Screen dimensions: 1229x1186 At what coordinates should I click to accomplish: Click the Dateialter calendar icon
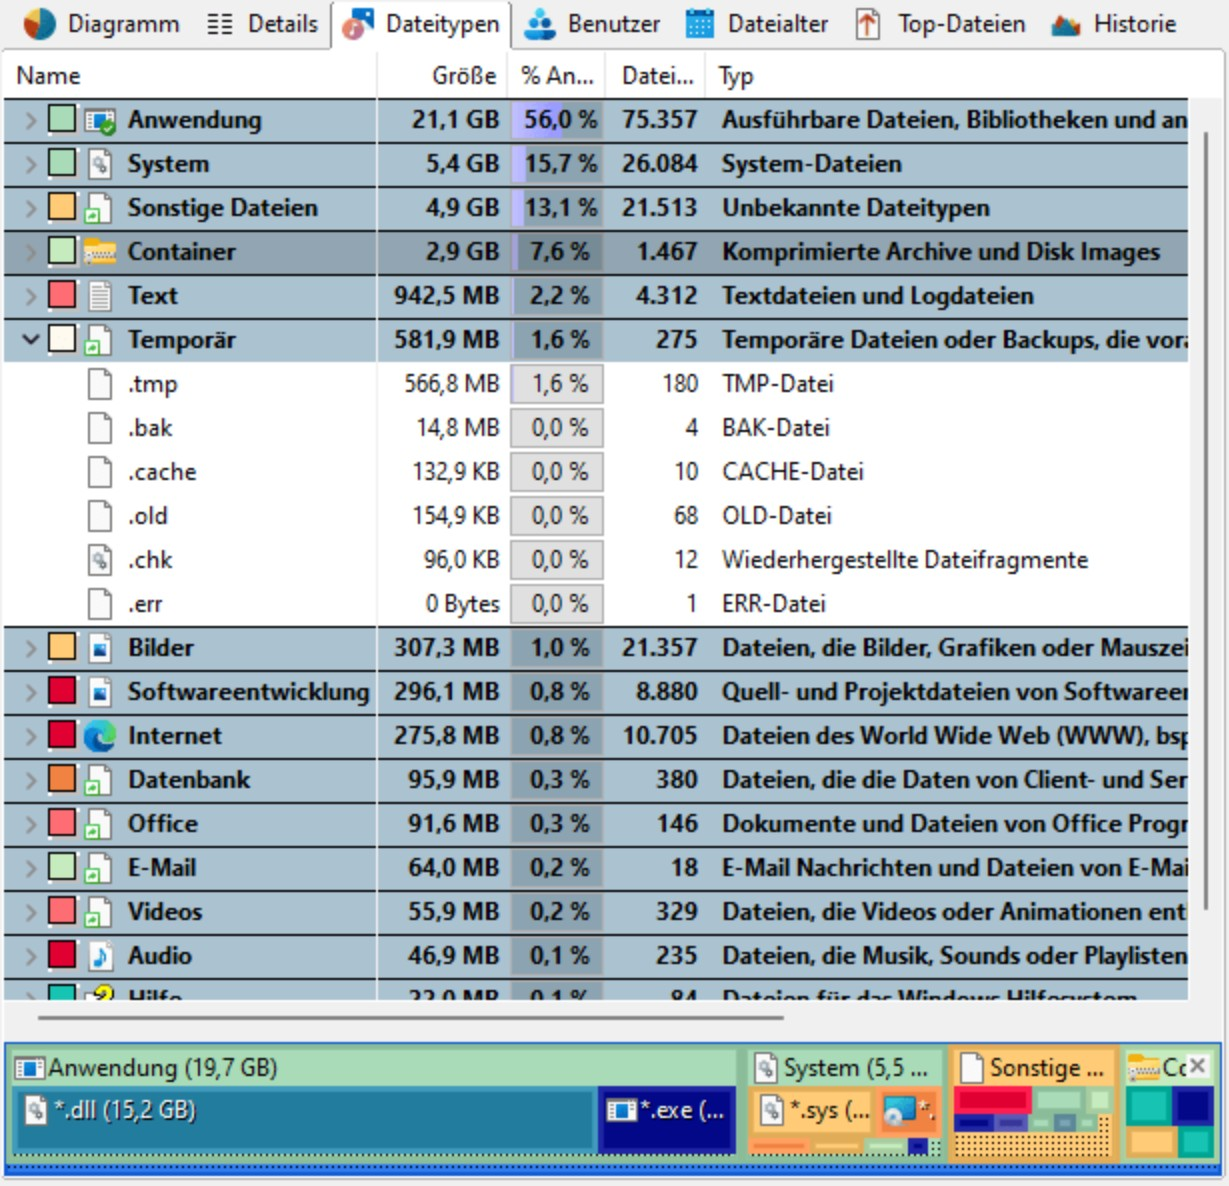click(700, 24)
